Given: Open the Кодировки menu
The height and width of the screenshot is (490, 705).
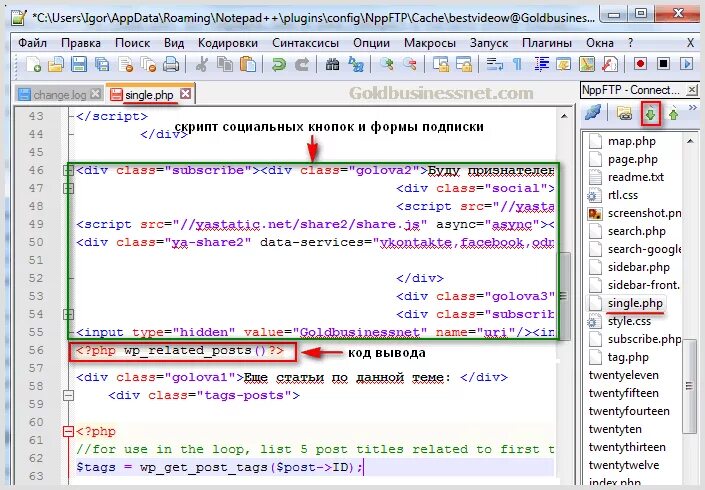Looking at the screenshot, I should 228,43.
